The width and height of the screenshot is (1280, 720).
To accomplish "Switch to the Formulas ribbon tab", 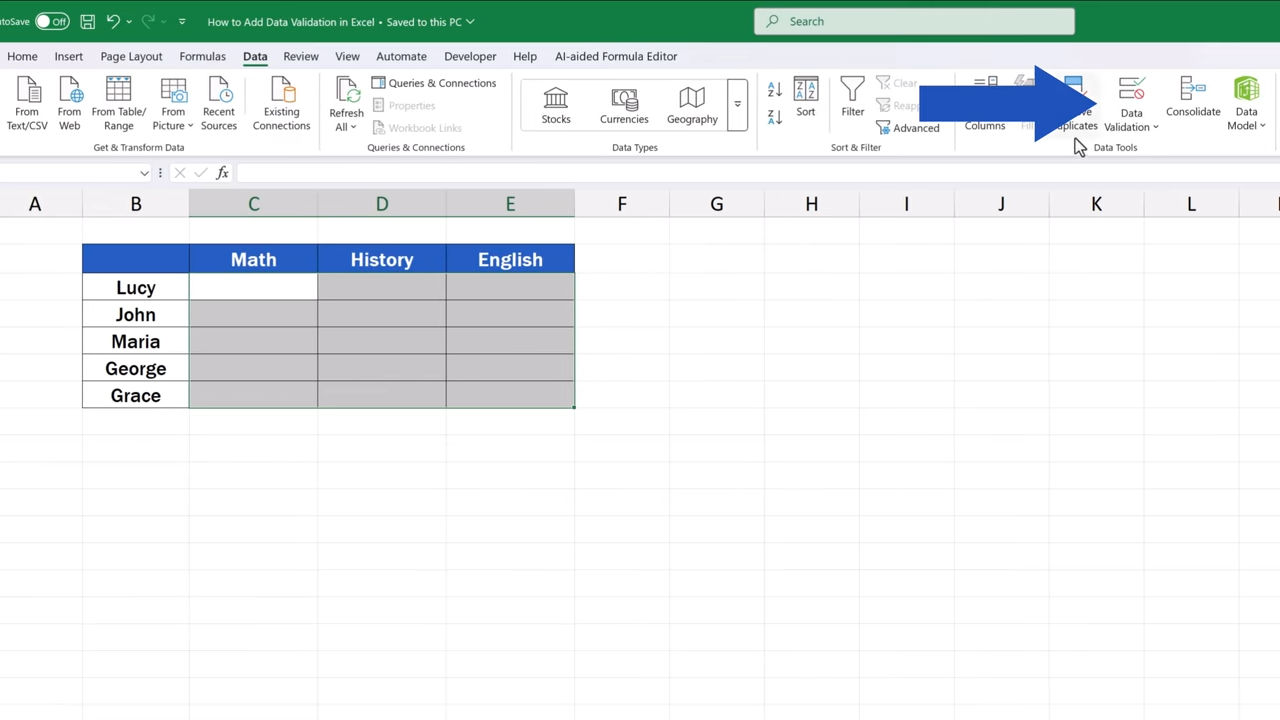I will point(202,56).
